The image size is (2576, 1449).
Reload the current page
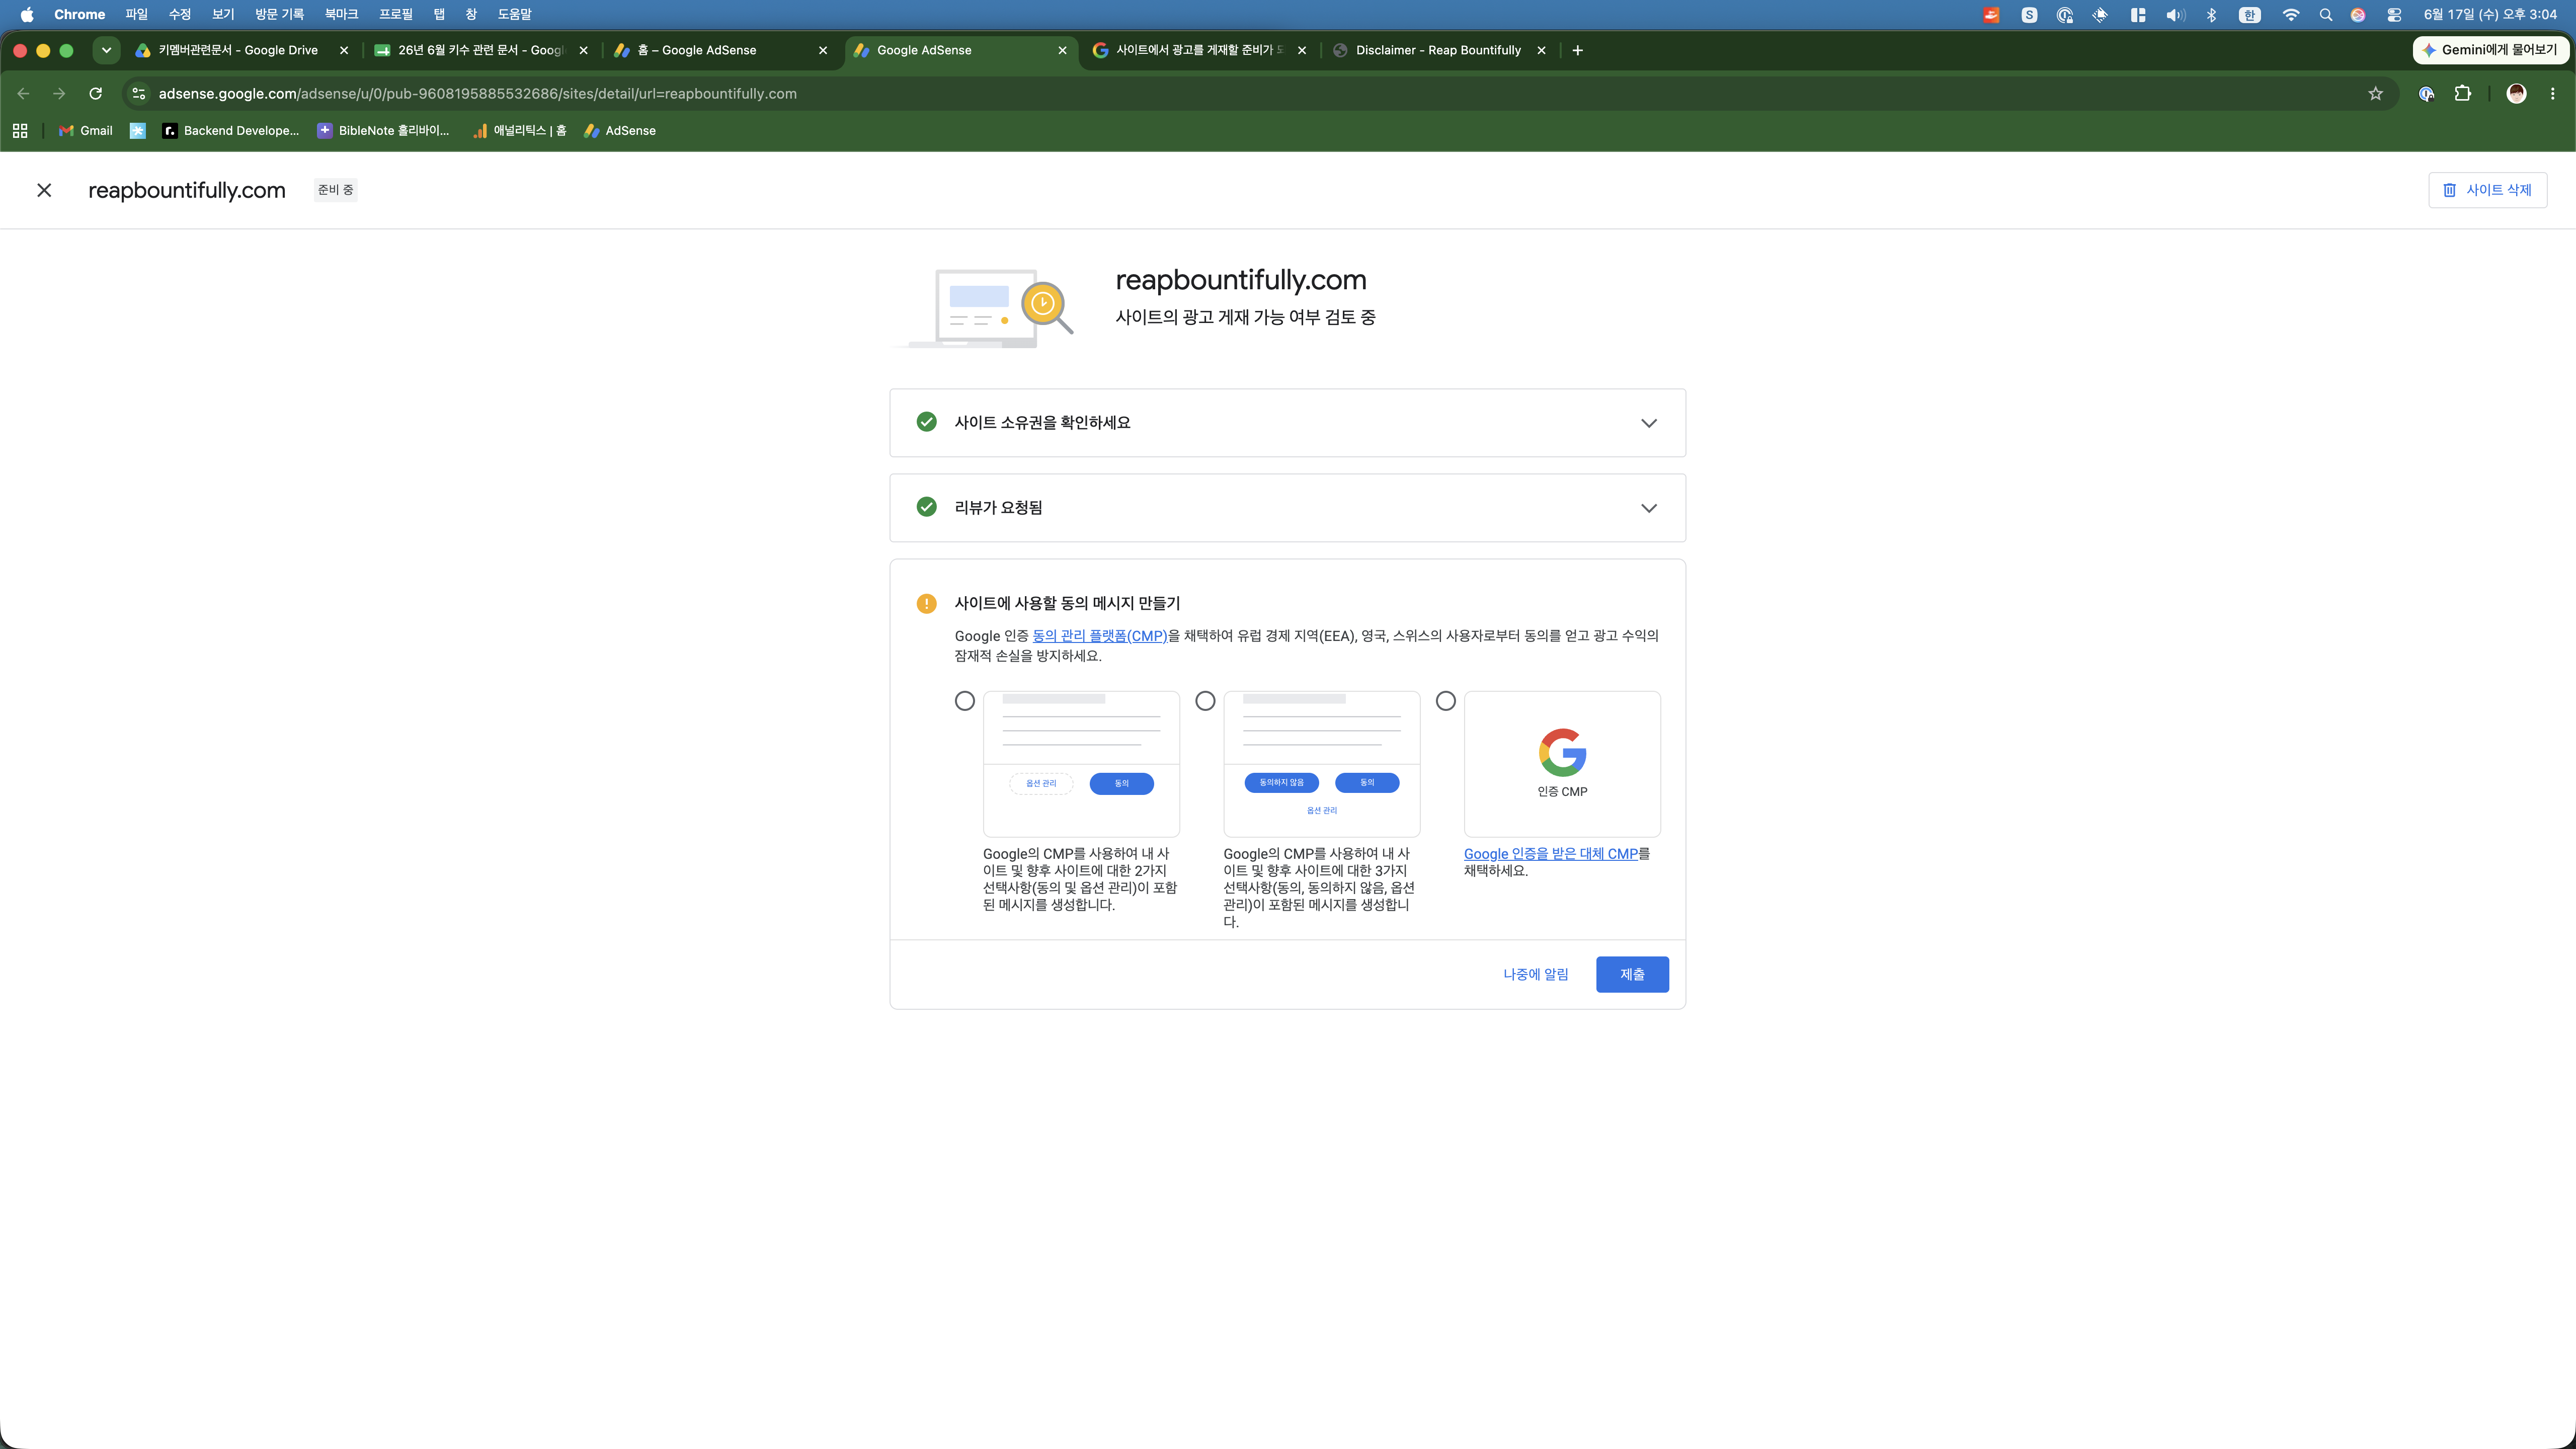[96, 94]
